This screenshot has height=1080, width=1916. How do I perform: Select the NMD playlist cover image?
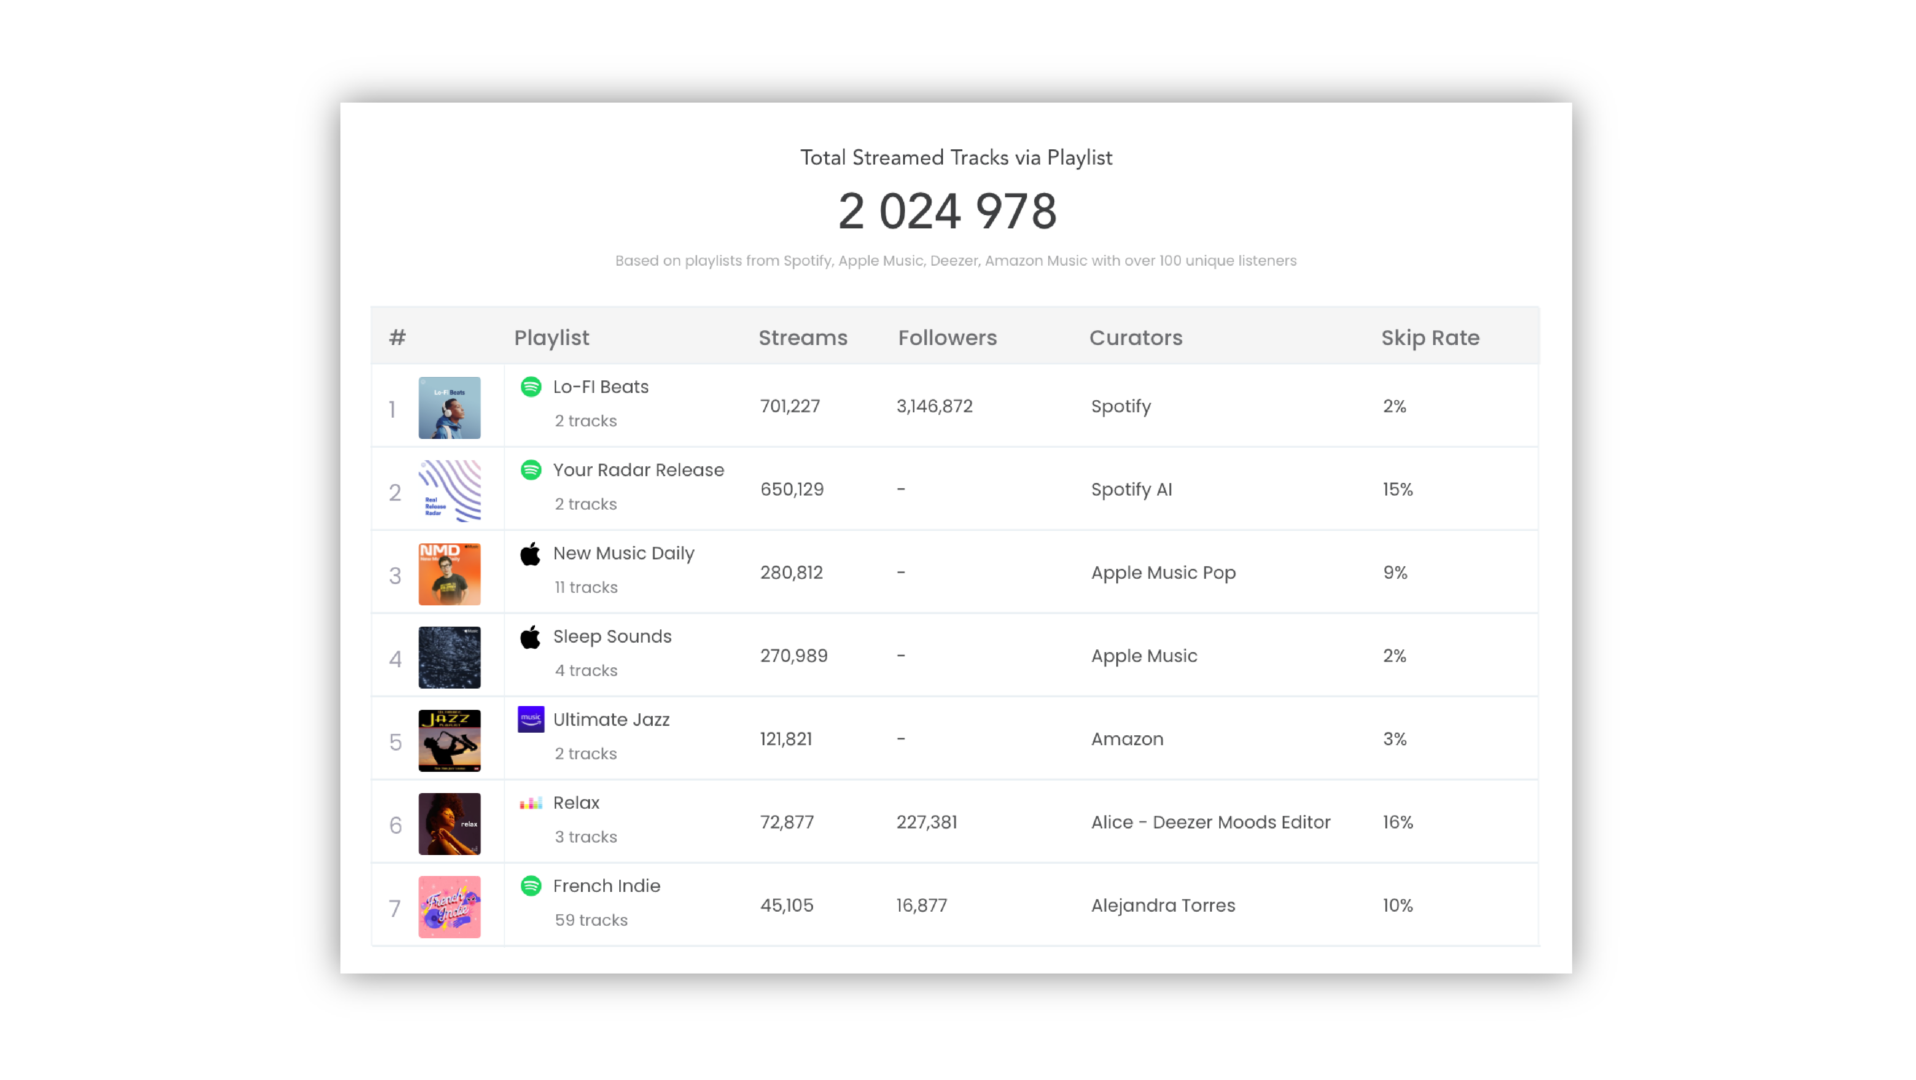pos(449,574)
